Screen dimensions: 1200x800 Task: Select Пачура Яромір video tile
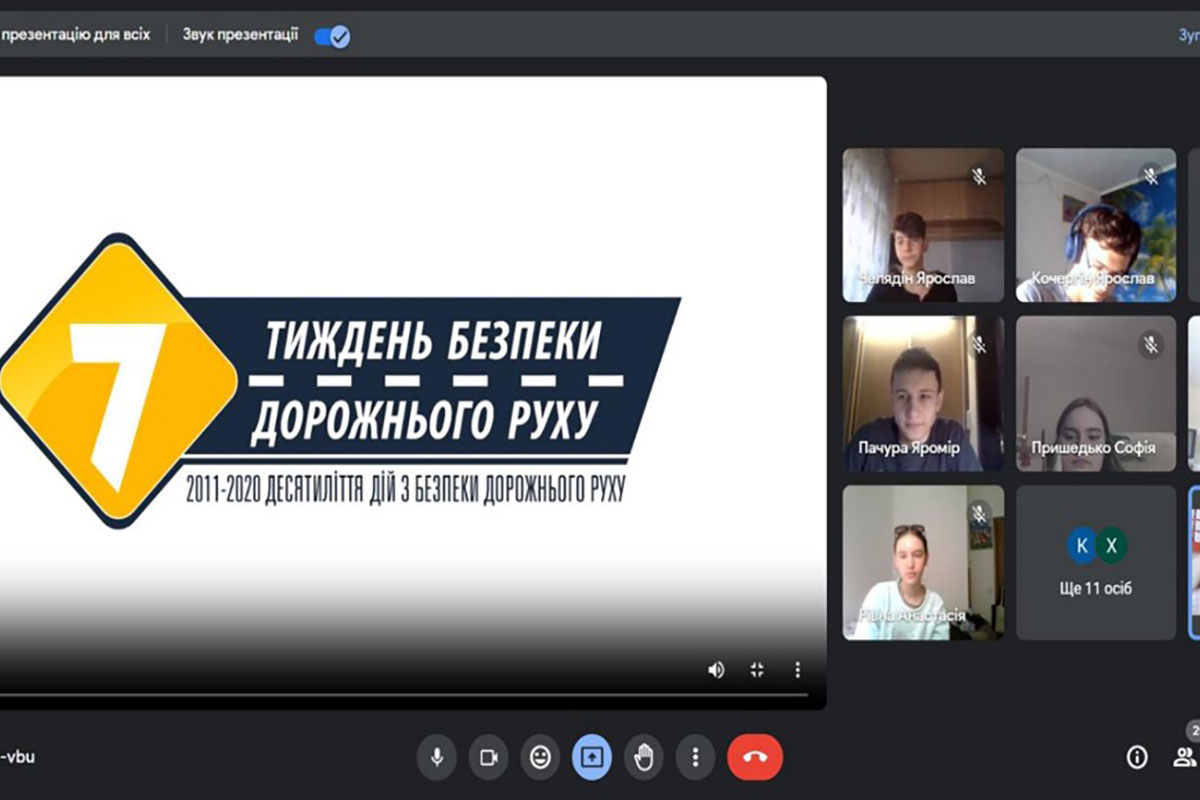tap(923, 394)
